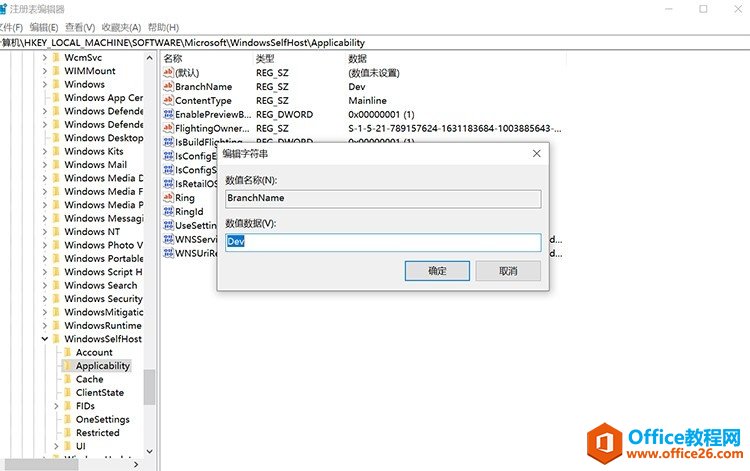750x471 pixels.
Task: Maximize the 注册表编辑器 window
Action: click(x=703, y=9)
